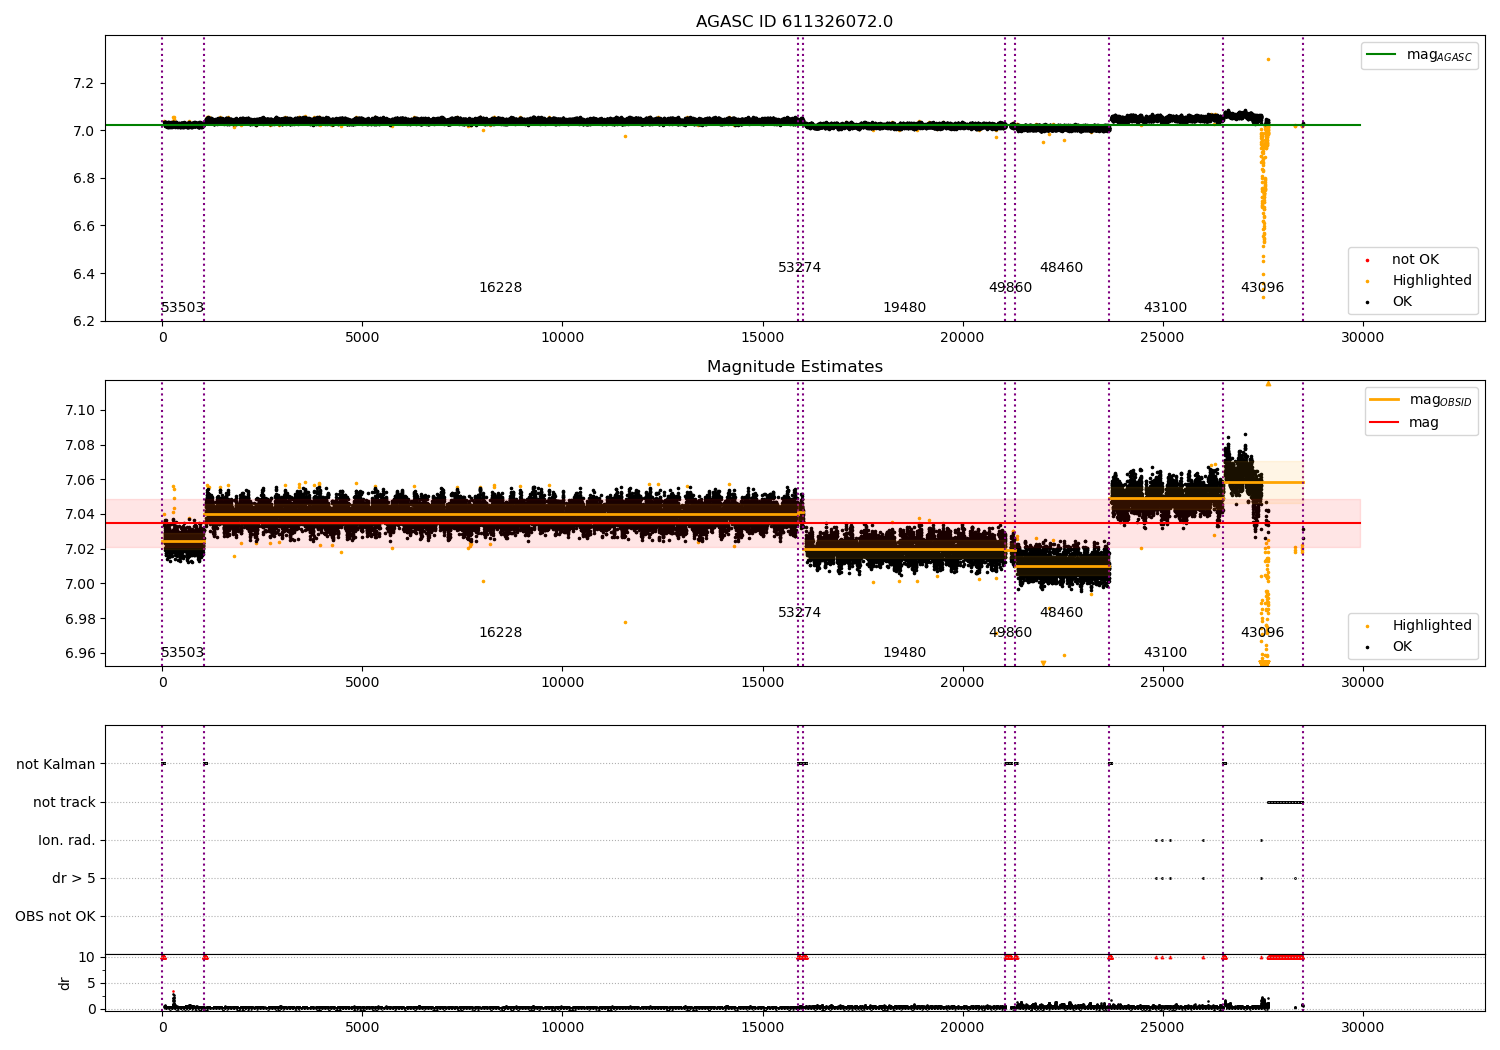Click the 6.8 y-axis tick label
This screenshot has width=1500, height=1050.
[84, 179]
